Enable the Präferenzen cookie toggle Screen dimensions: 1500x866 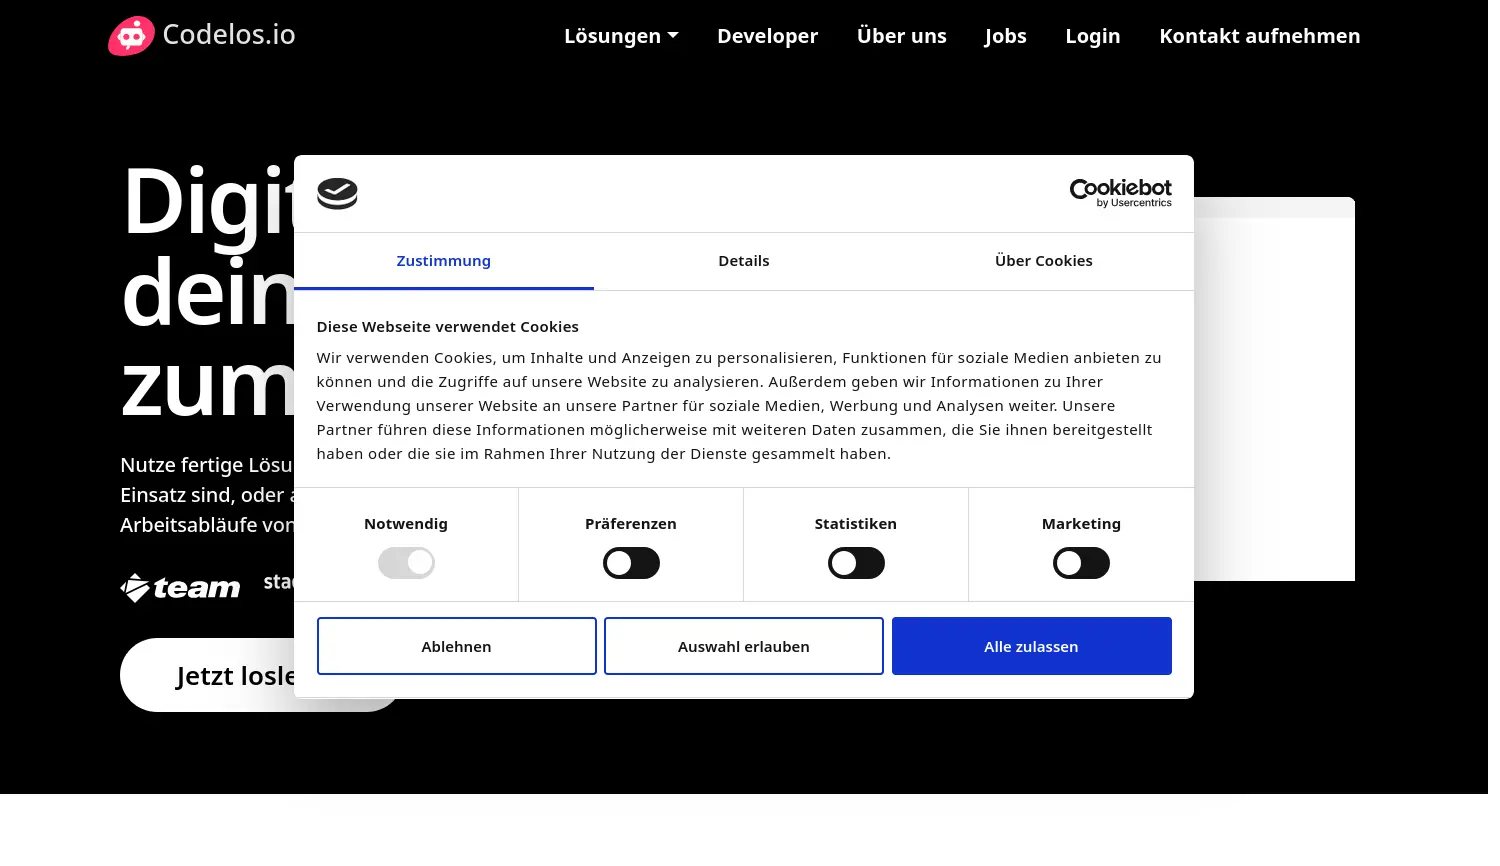631,562
